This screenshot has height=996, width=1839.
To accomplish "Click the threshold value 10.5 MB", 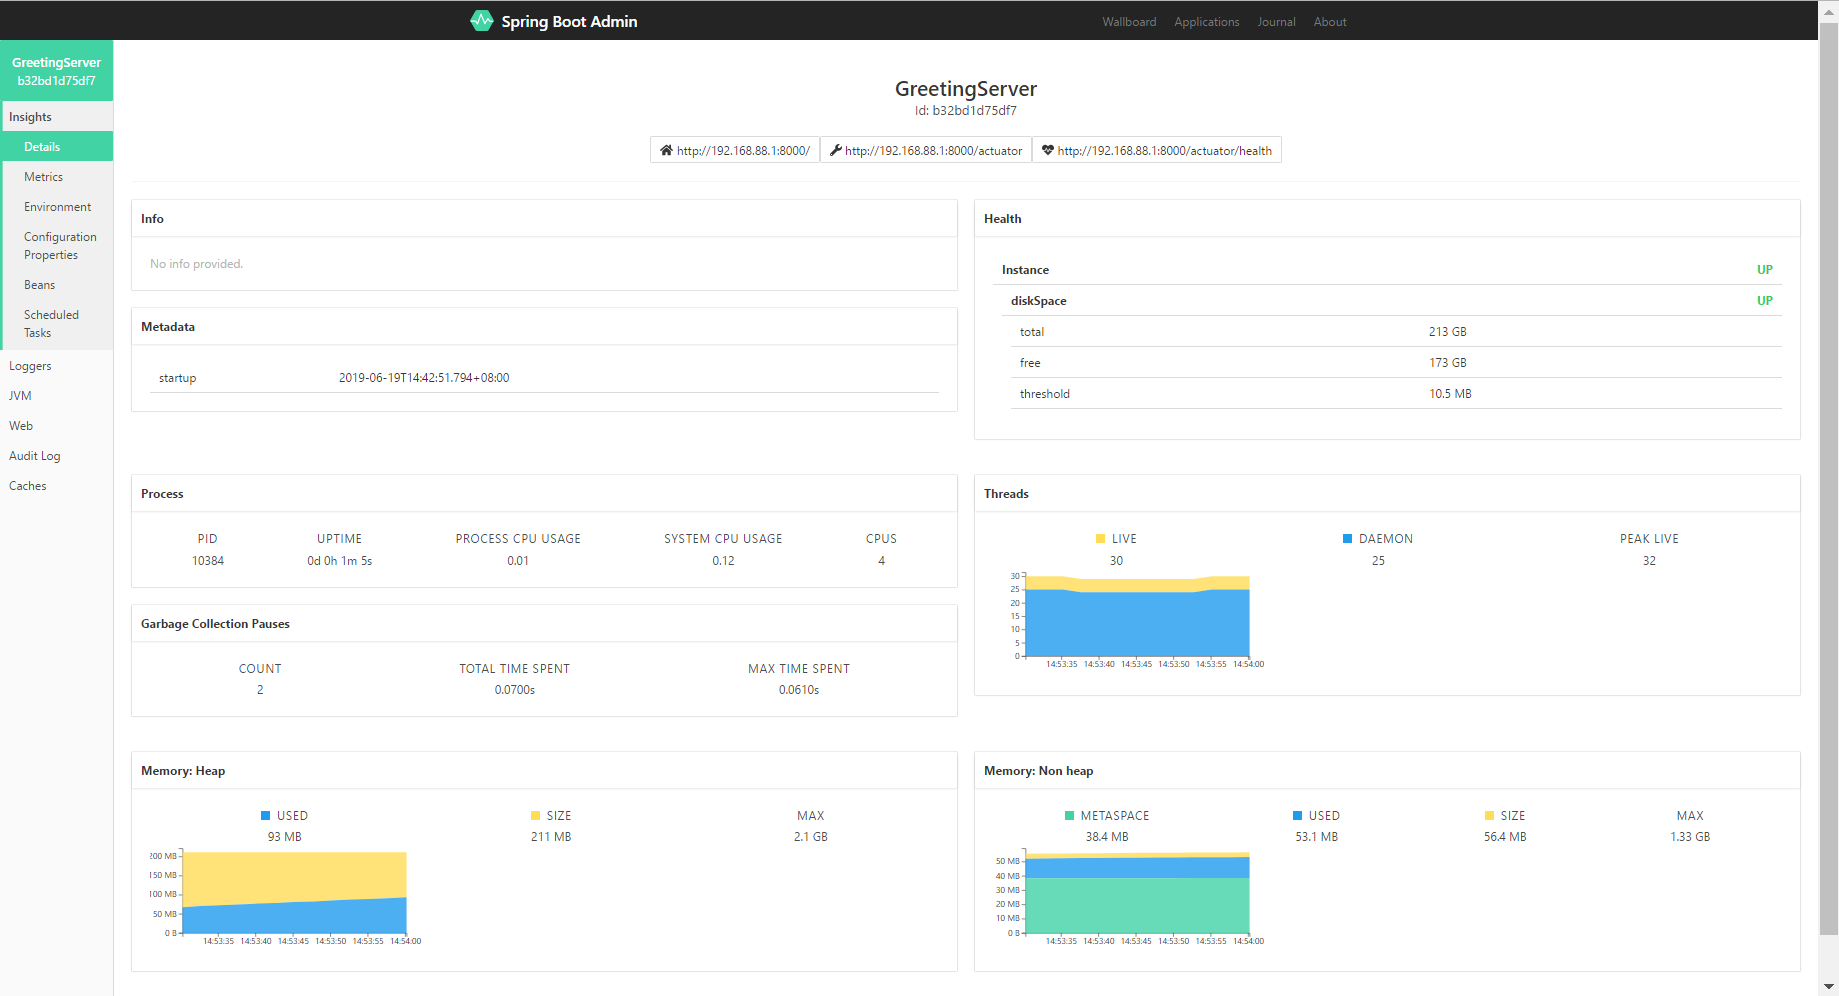I will pos(1450,394).
